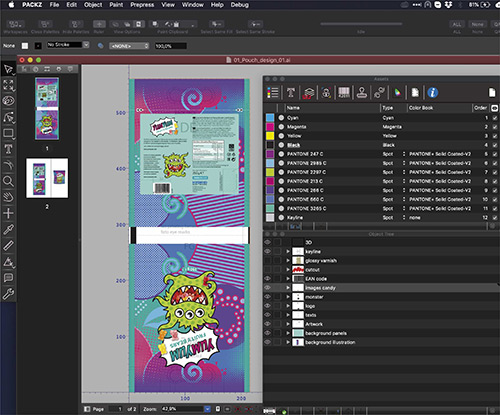Open the Separations list in Assets panel
The image size is (500, 415).
[x=273, y=93]
